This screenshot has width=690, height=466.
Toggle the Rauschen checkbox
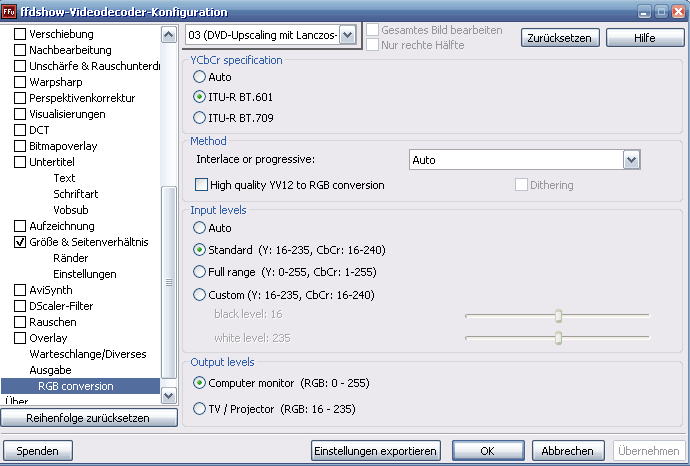[x=20, y=322]
